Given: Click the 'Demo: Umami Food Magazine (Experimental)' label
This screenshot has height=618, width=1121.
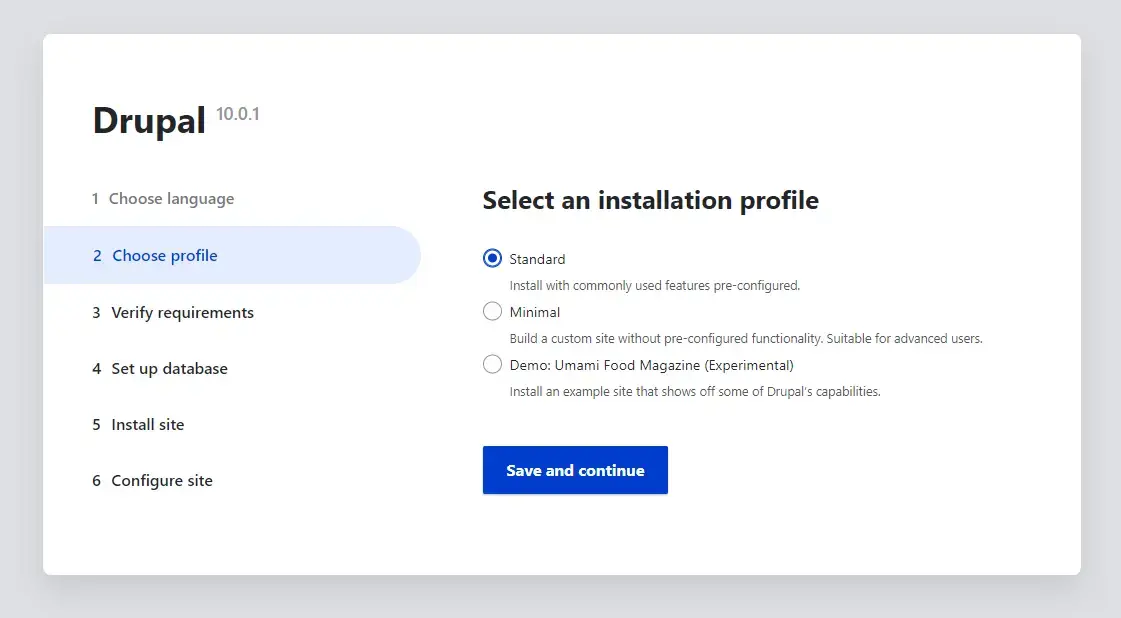Looking at the screenshot, I should point(651,365).
